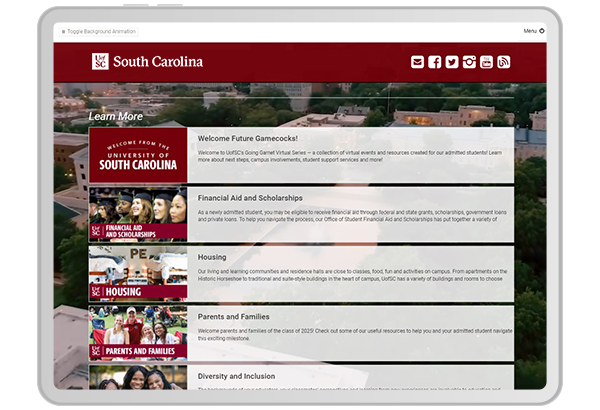Select the Diversity and Inclusion photo thumbnail
The width and height of the screenshot is (600, 410).
click(x=138, y=377)
